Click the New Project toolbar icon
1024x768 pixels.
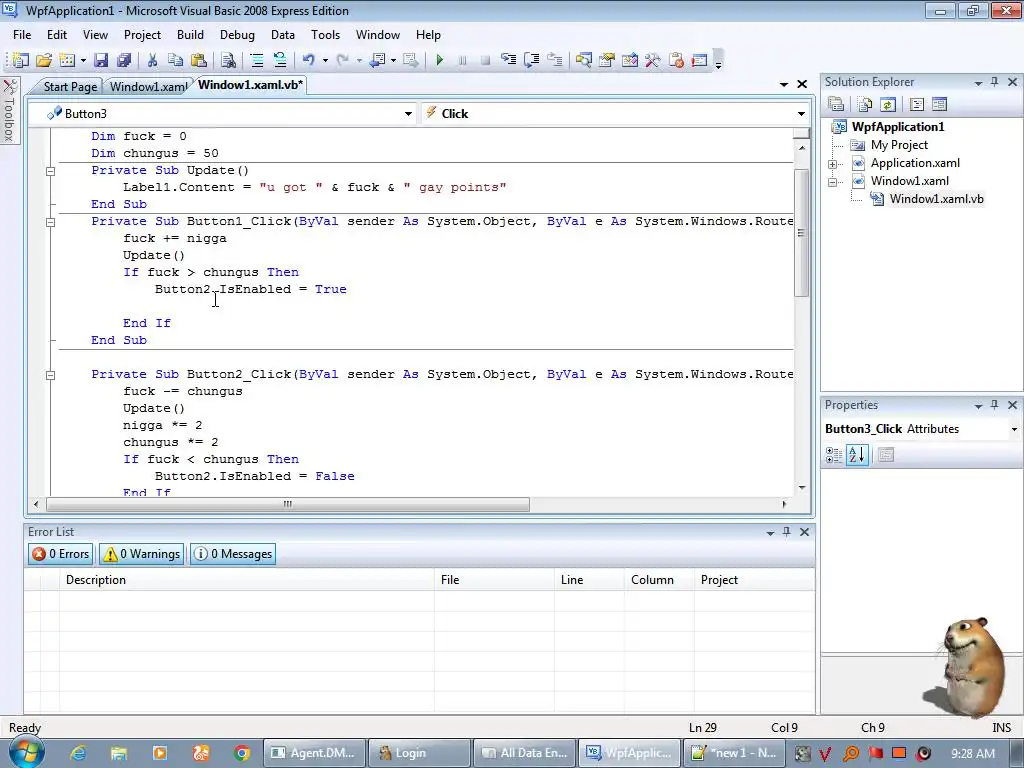pyautogui.click(x=20, y=61)
